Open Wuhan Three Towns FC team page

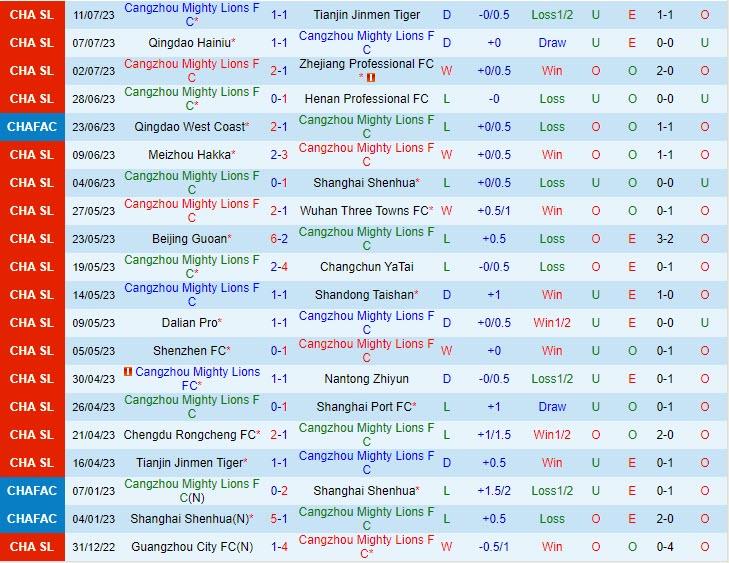click(364, 211)
